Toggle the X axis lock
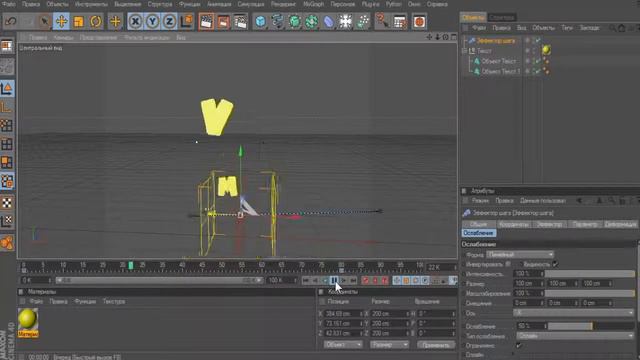 [135, 21]
